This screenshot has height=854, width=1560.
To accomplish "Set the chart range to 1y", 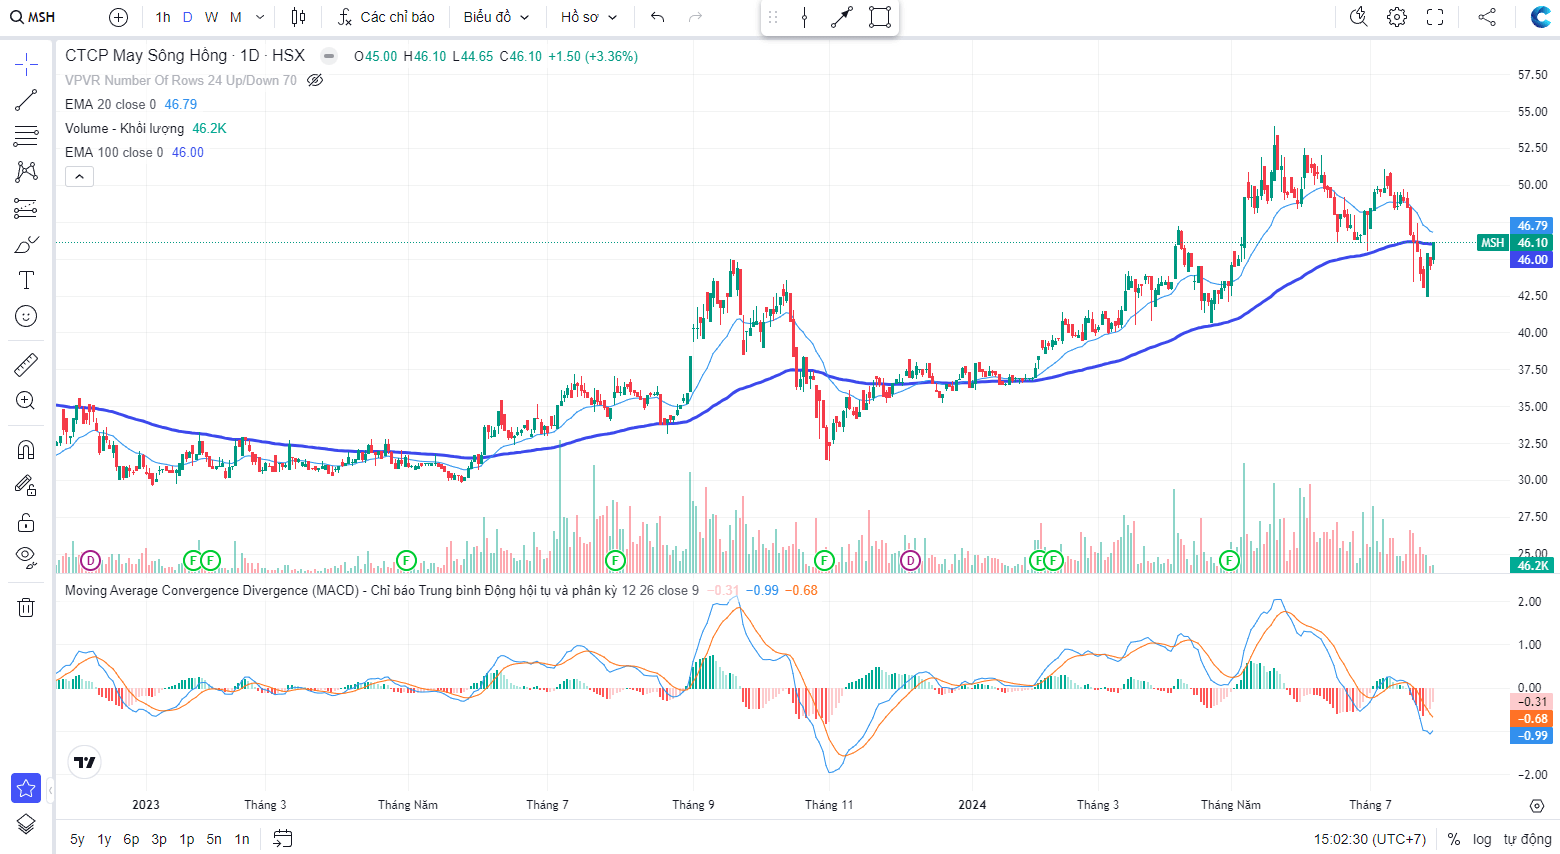I will point(104,839).
